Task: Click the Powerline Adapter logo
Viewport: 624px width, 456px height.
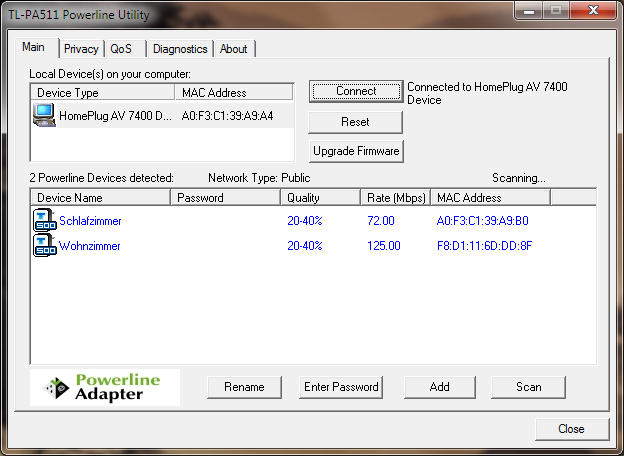Action: pos(105,387)
